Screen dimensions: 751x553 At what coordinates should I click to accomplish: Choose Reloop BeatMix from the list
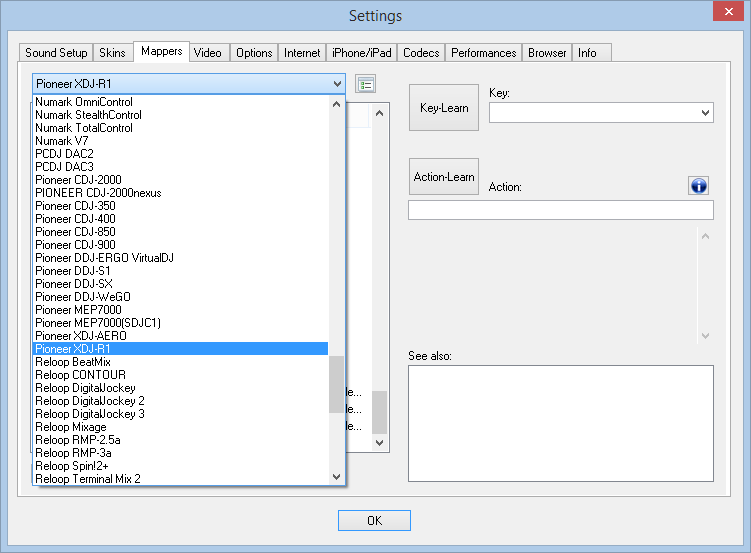[x=181, y=361]
